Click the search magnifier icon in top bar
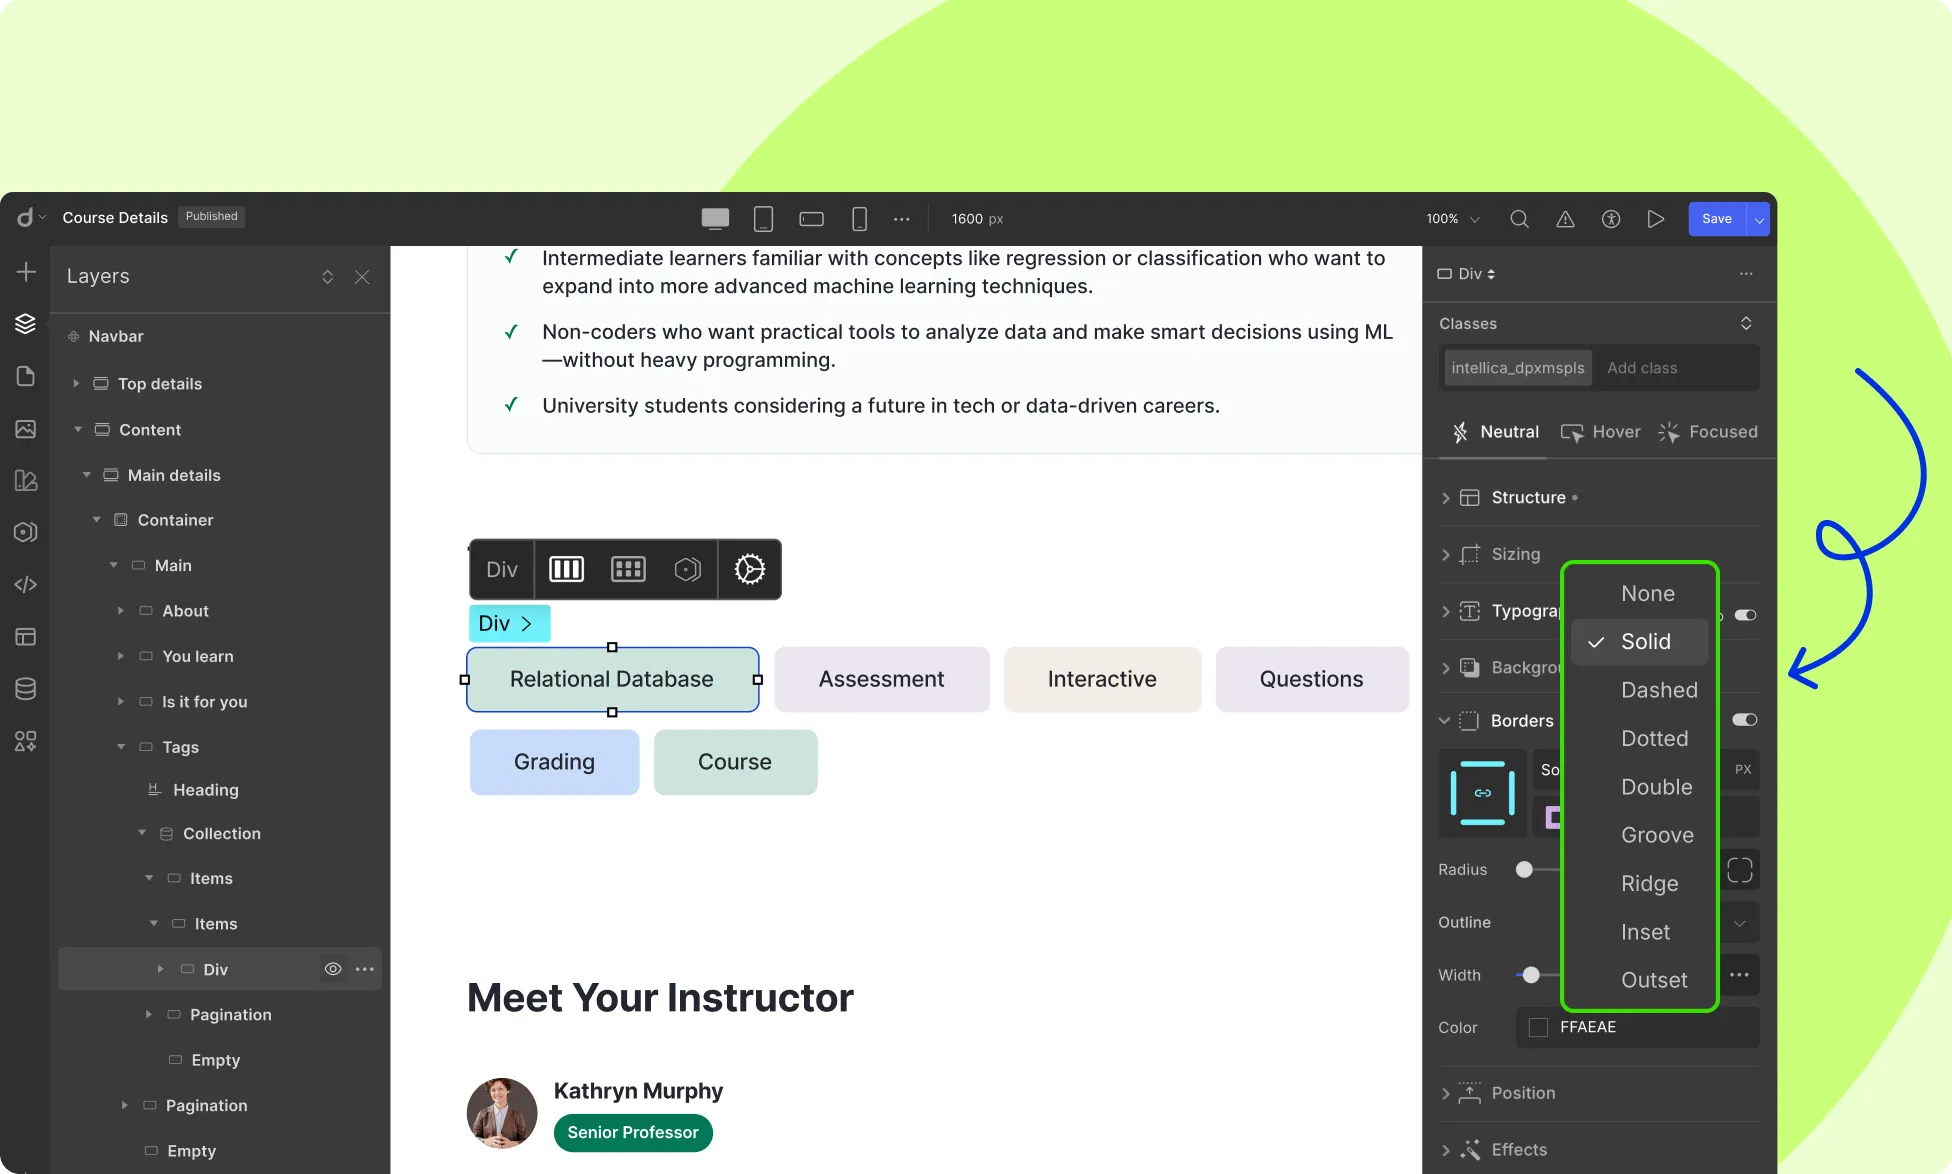 pyautogui.click(x=1519, y=219)
